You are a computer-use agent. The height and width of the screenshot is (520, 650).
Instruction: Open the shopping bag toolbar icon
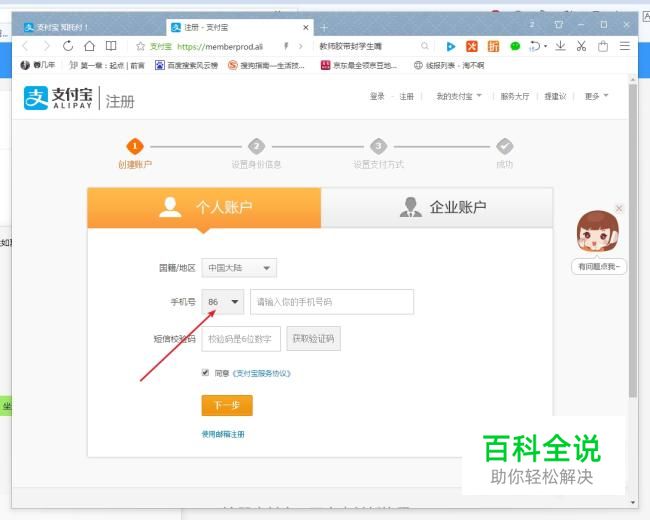point(603,46)
